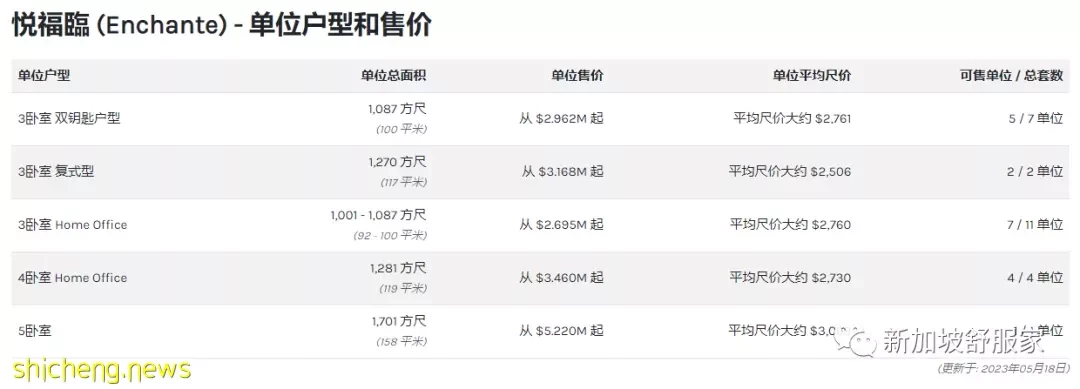The image size is (1080, 389).
Task: Click the 单位户型 column header
Action: point(44,76)
